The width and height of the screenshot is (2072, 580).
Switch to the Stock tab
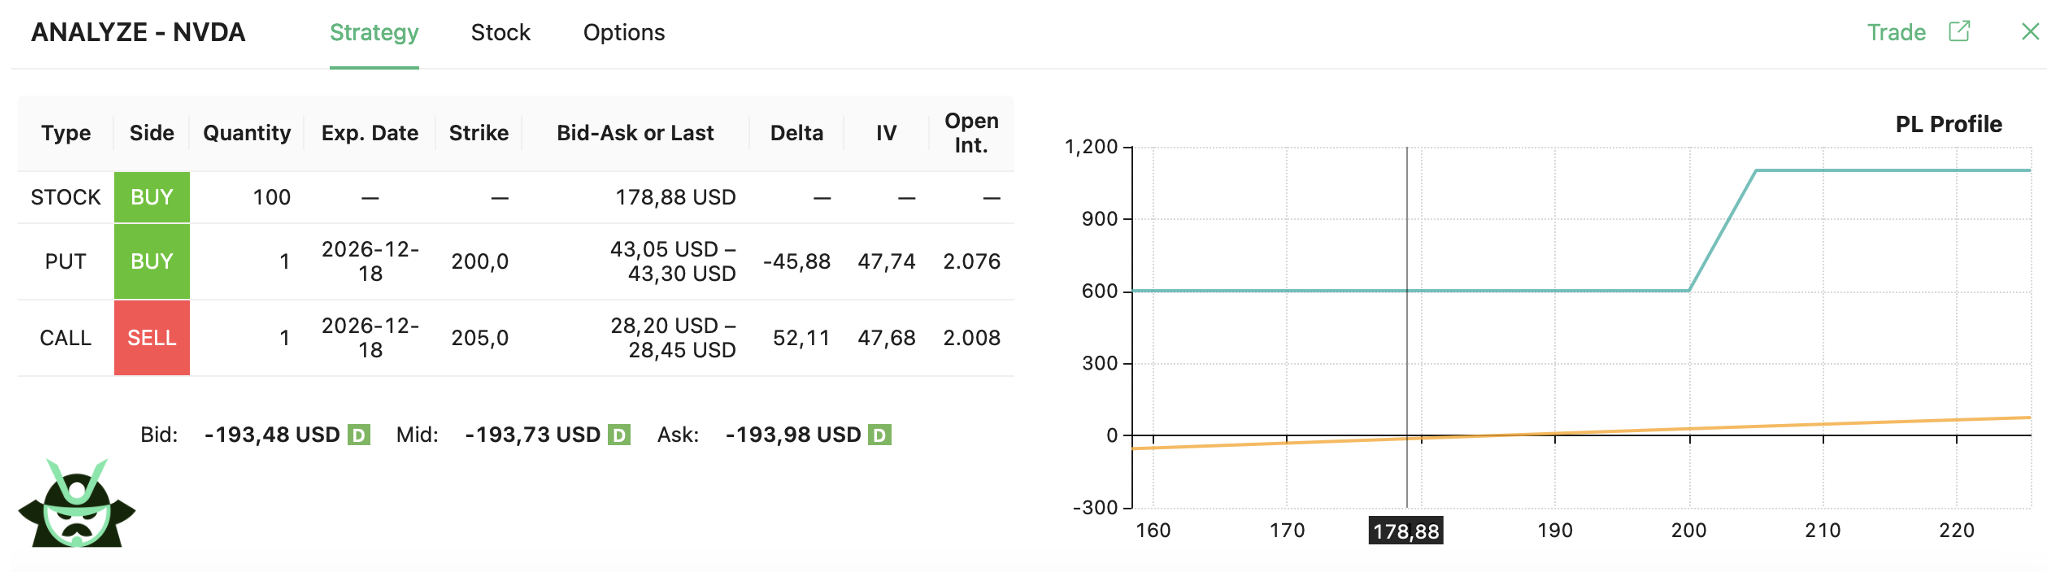tap(500, 33)
